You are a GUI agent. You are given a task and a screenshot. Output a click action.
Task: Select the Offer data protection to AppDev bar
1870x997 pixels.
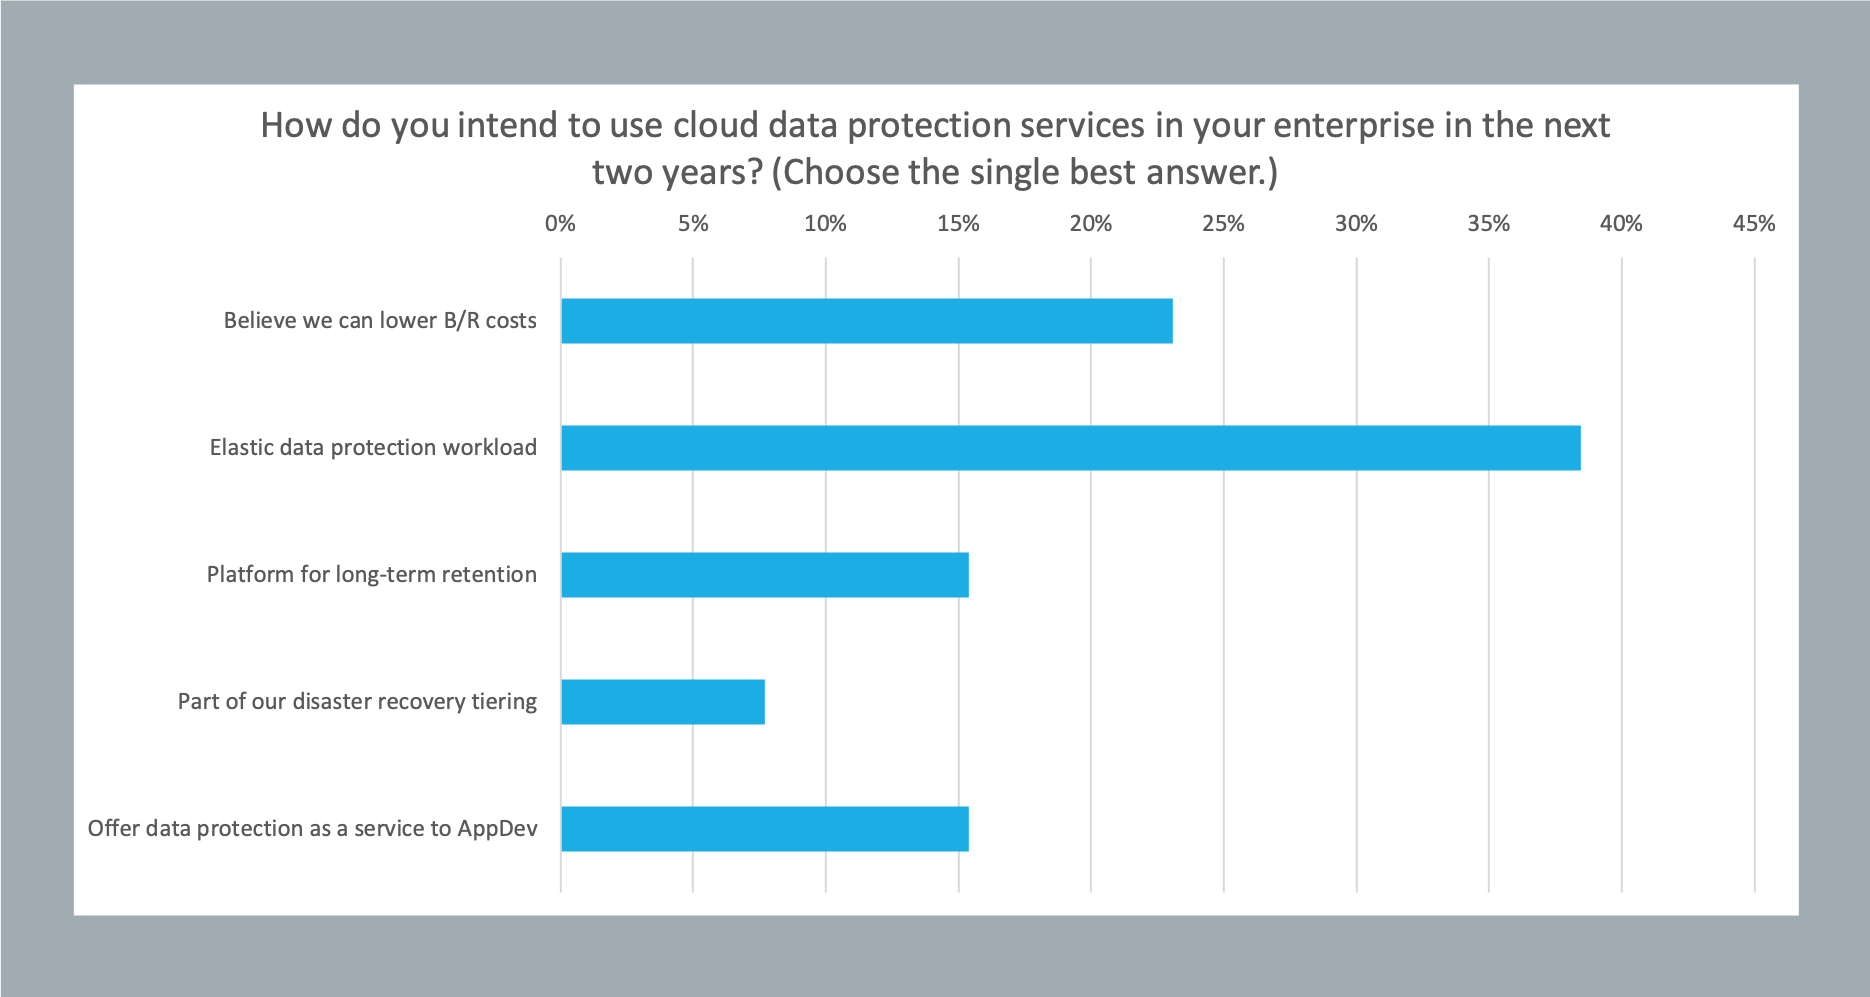[x=764, y=829]
